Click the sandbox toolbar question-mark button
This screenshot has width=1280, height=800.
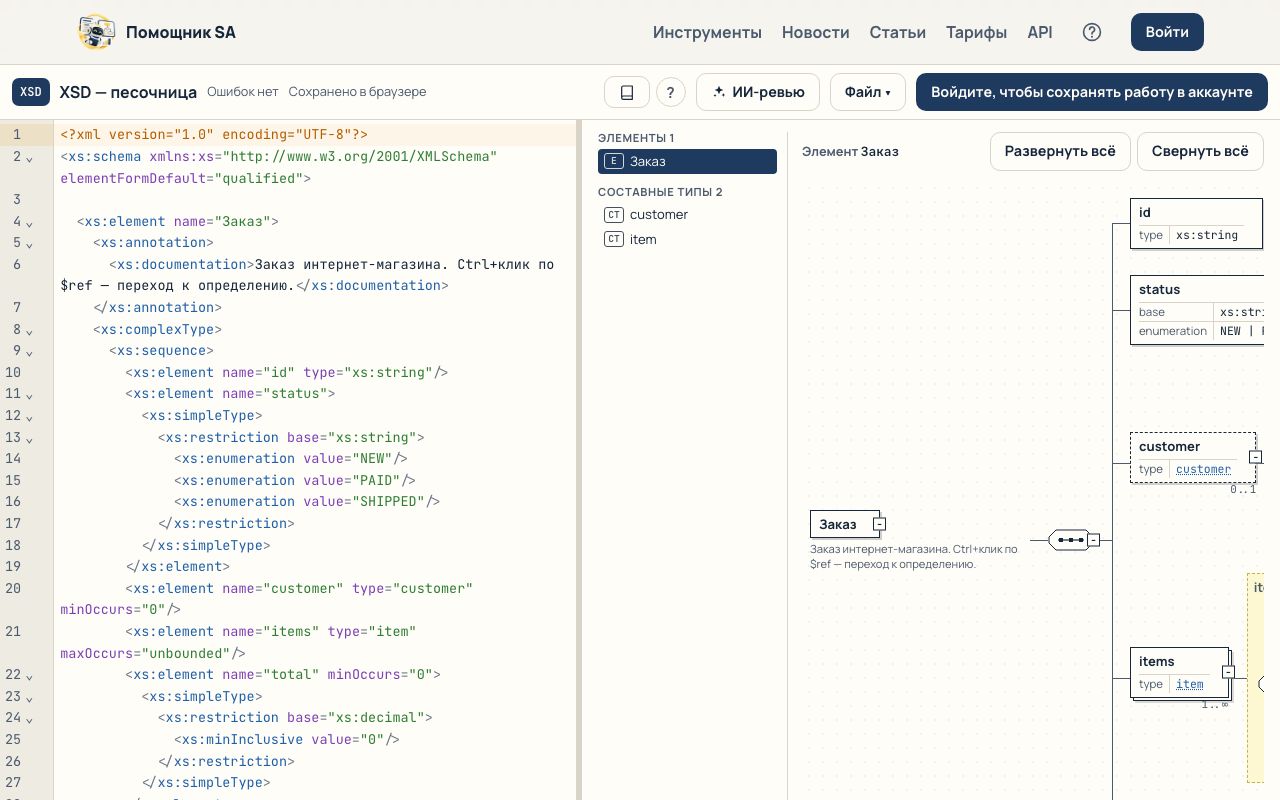coord(671,92)
